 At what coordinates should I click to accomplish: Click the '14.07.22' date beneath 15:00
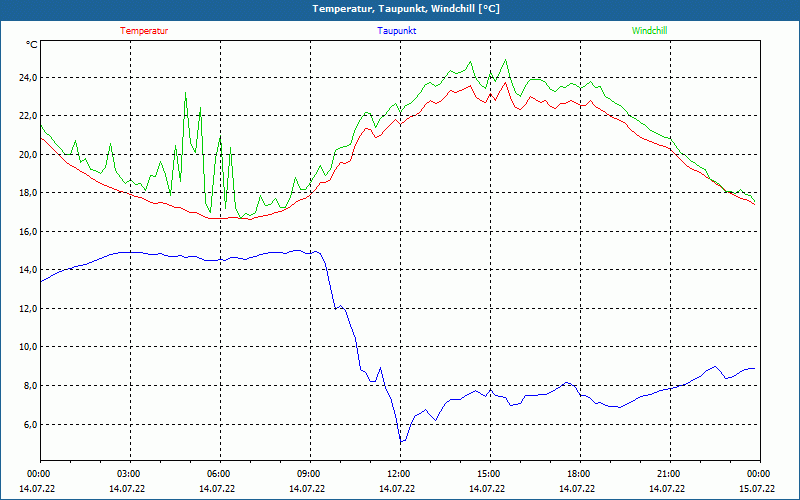tap(487, 488)
